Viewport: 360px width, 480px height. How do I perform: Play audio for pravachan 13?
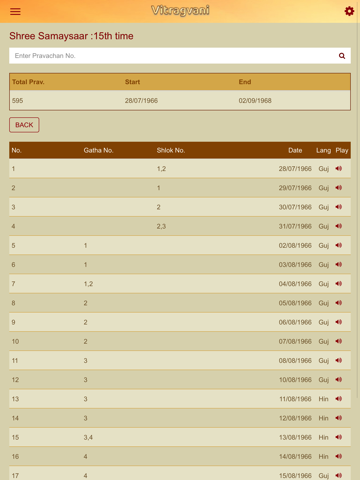(x=339, y=399)
